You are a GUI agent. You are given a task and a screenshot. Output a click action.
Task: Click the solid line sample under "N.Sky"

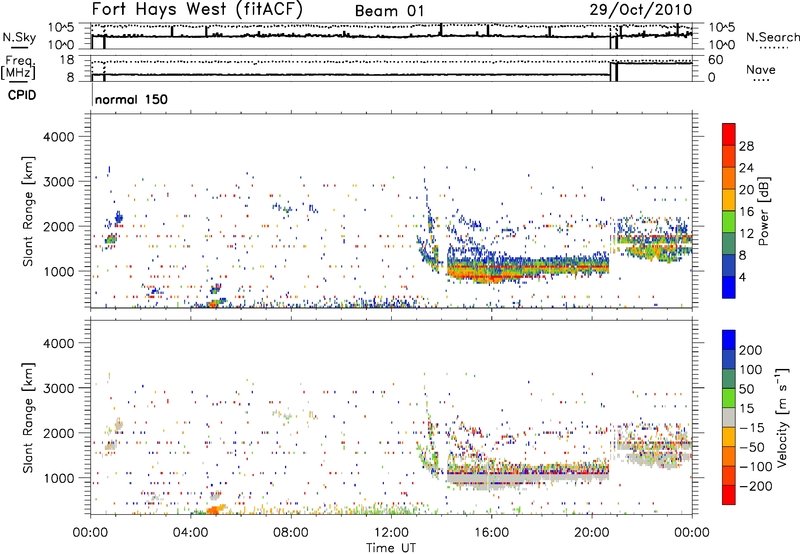tap(19, 47)
